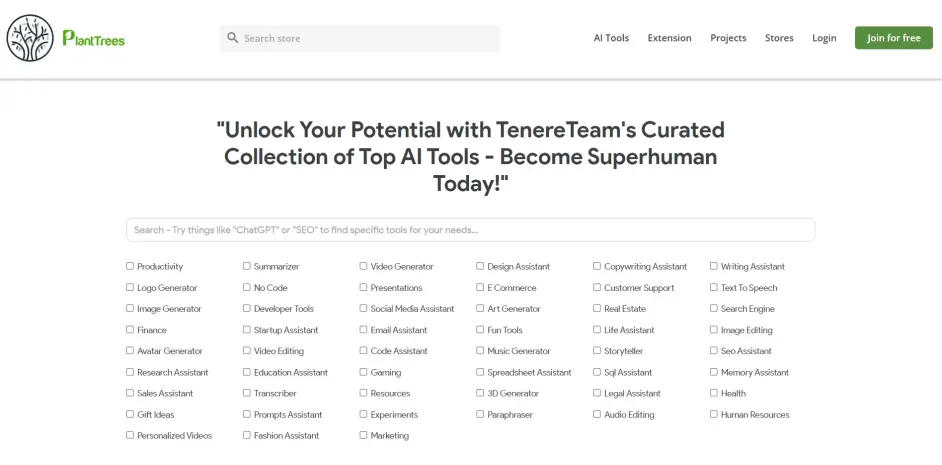This screenshot has width=942, height=465.
Task: Click the magnifying glass search icon
Action: (232, 38)
